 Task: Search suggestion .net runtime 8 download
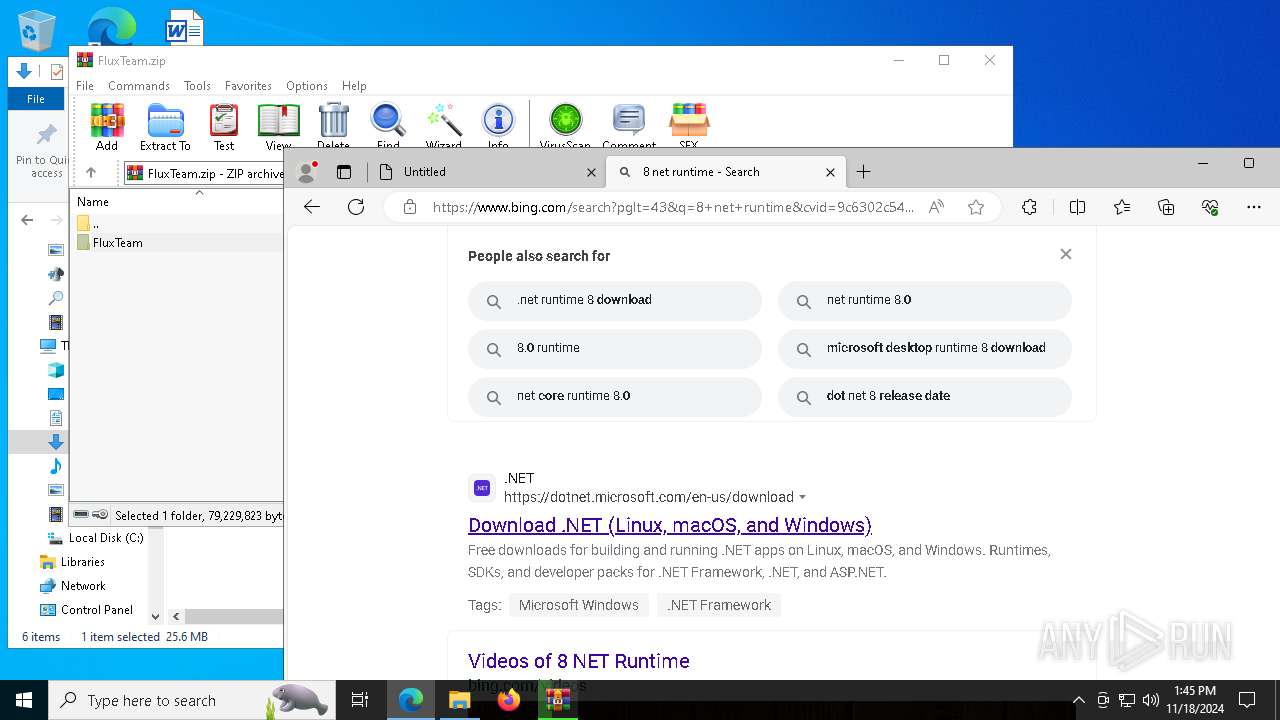pos(615,300)
